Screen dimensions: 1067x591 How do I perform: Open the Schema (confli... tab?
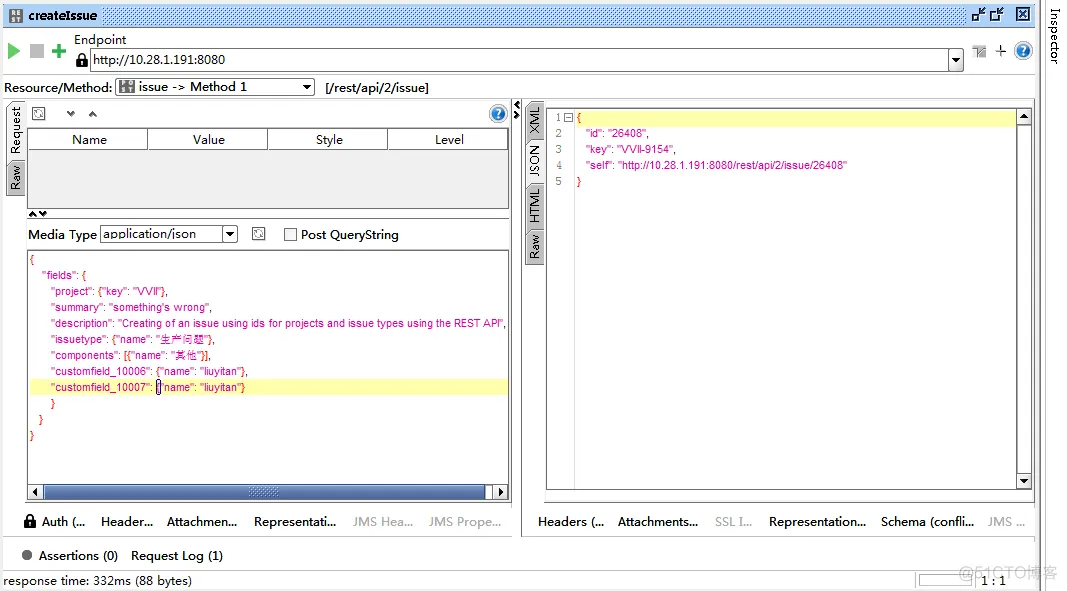pos(928,522)
